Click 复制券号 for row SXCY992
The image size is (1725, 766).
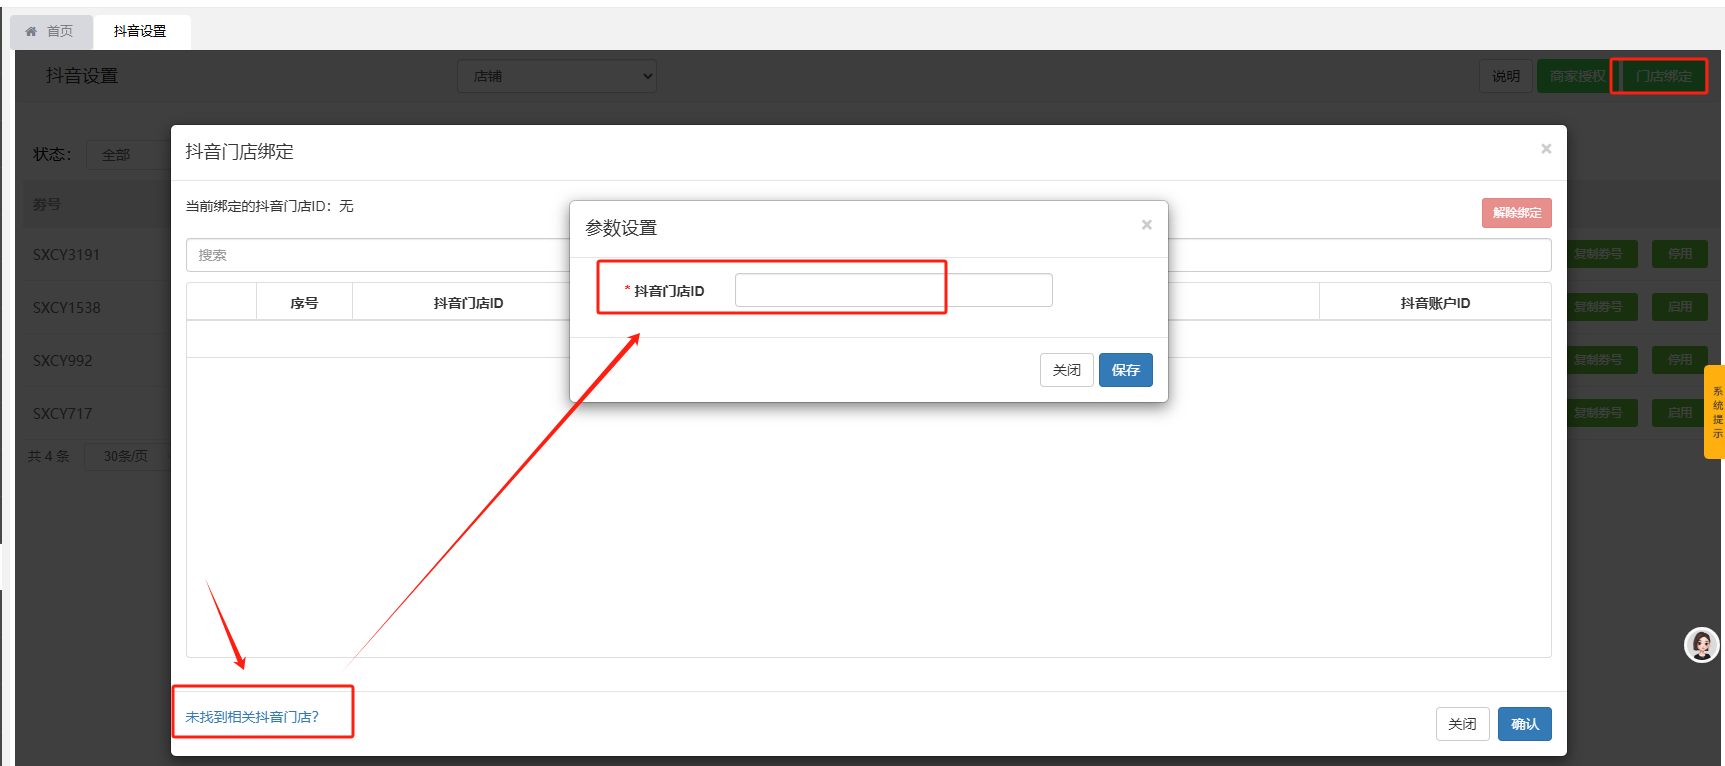pyautogui.click(x=1602, y=360)
